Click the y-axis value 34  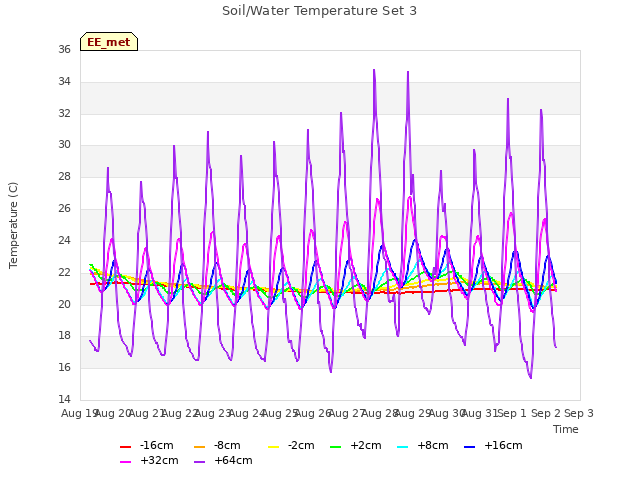[64, 81]
